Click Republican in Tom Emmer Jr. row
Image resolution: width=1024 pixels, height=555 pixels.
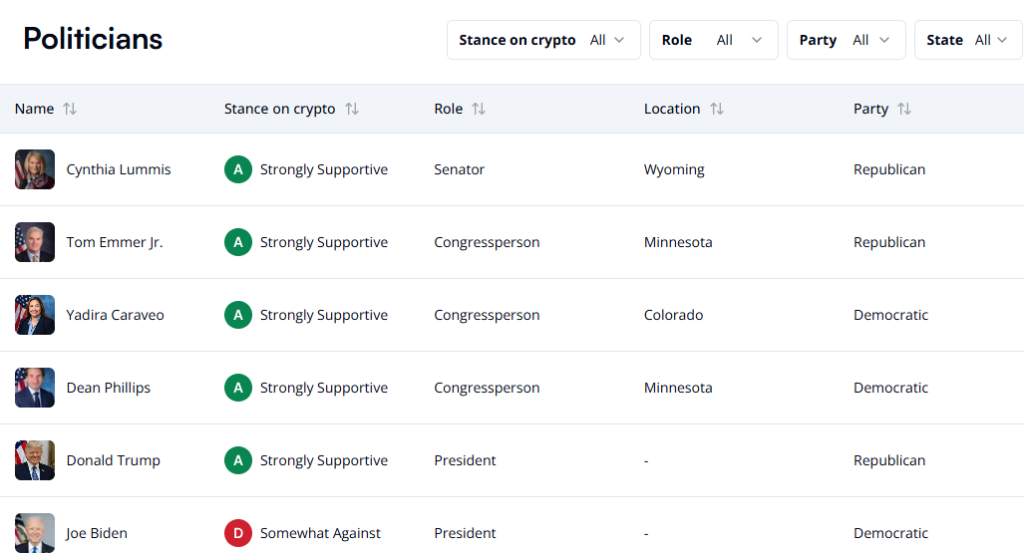(x=889, y=242)
